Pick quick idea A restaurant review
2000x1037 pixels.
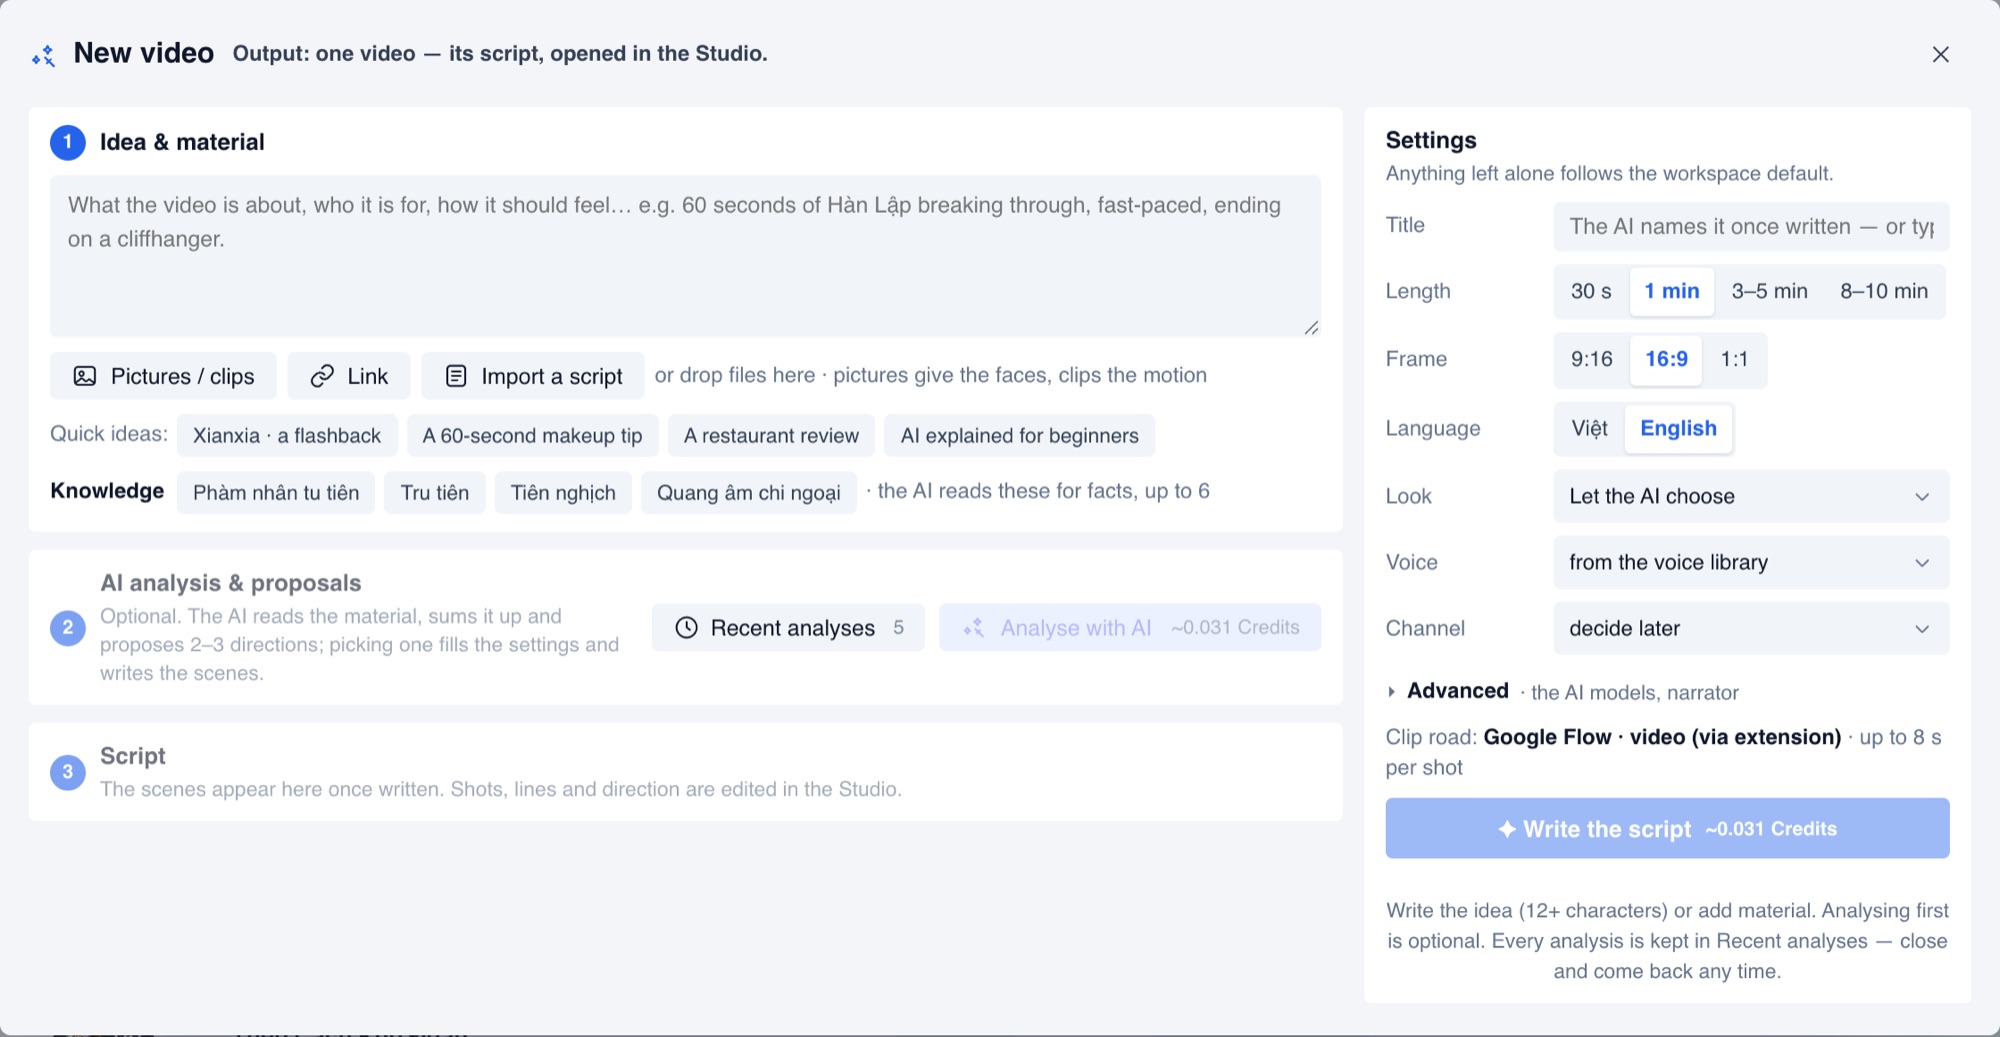(x=771, y=435)
